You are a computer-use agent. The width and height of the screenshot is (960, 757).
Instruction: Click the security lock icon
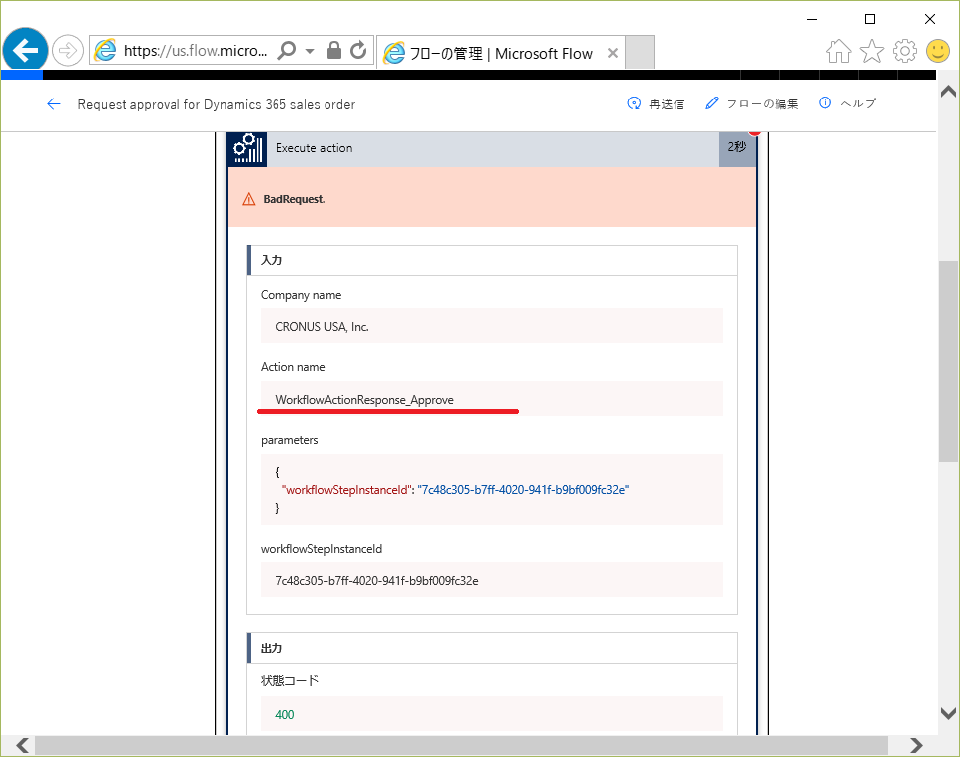[334, 50]
